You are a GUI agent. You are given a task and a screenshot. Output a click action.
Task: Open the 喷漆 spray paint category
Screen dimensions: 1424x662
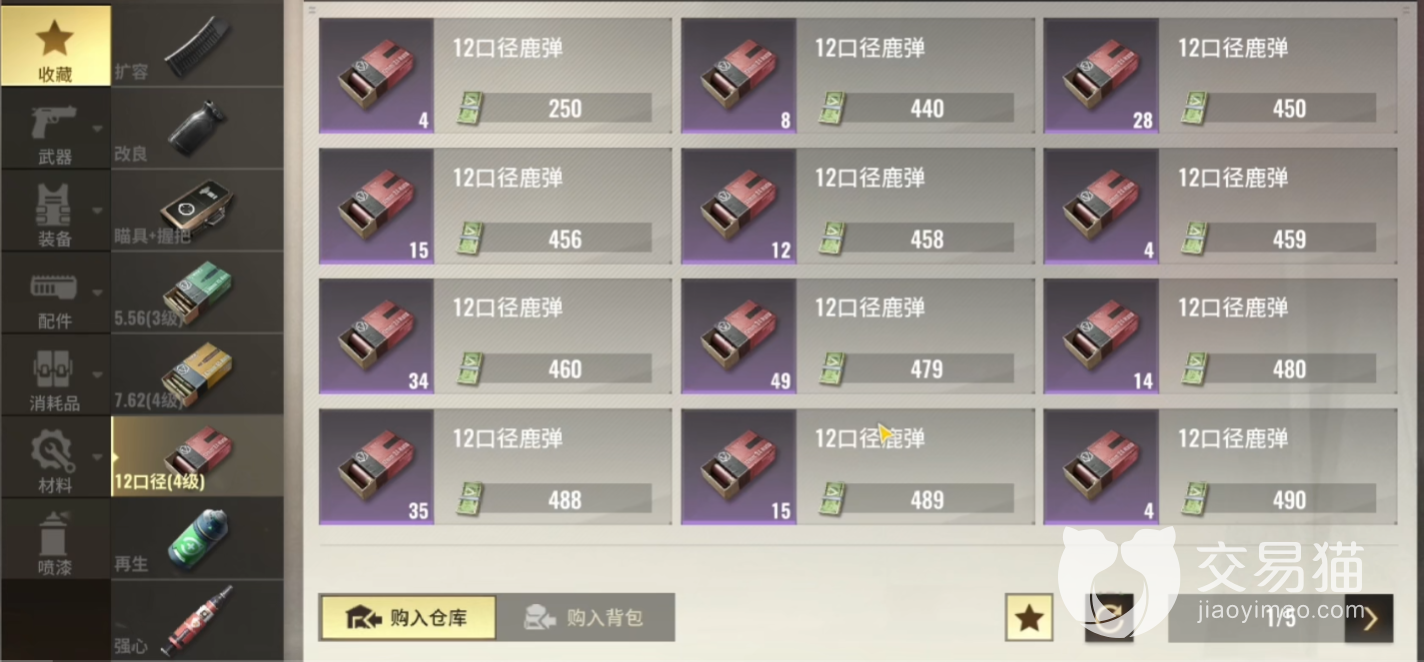click(x=55, y=539)
